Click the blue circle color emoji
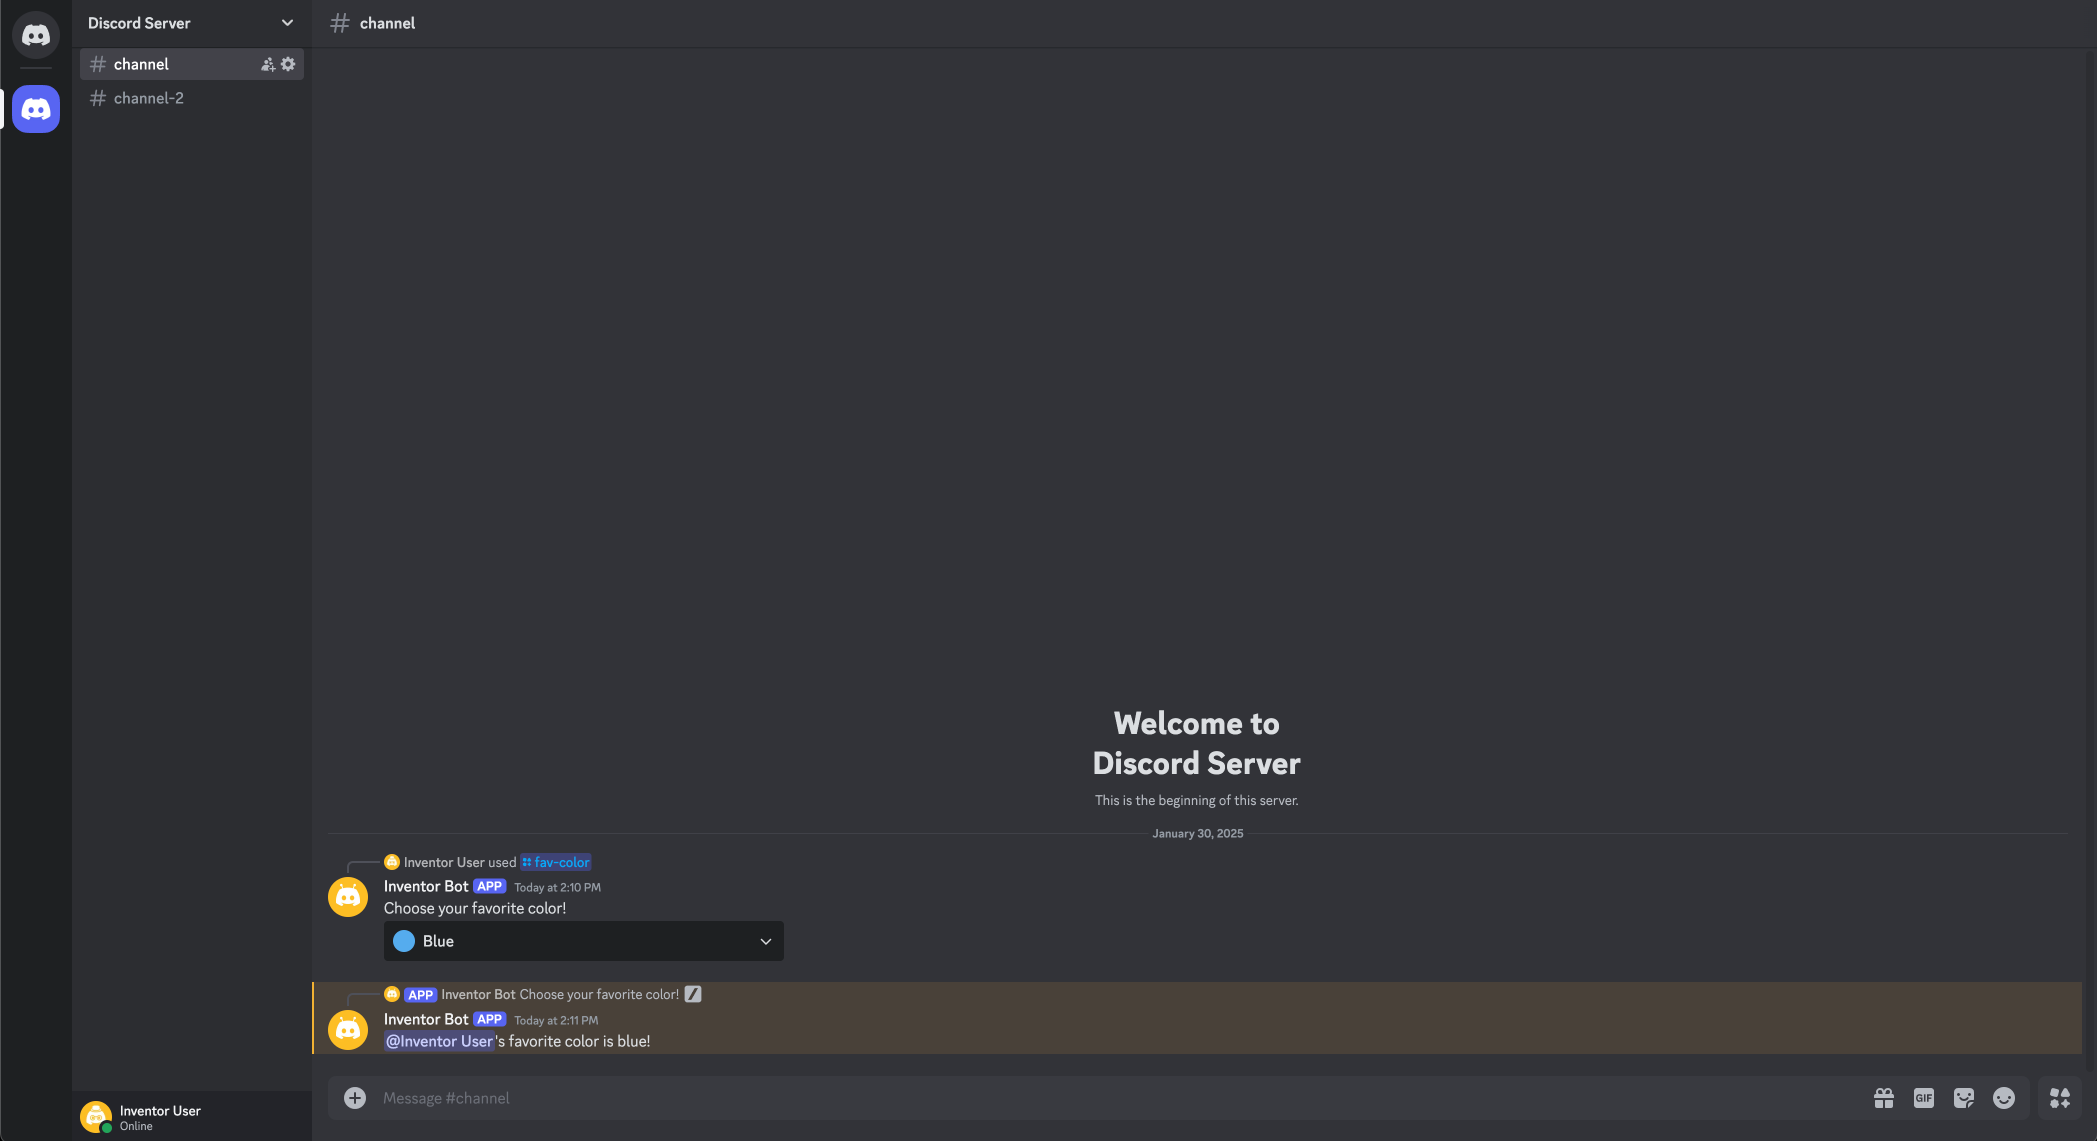2097x1141 pixels. point(404,941)
